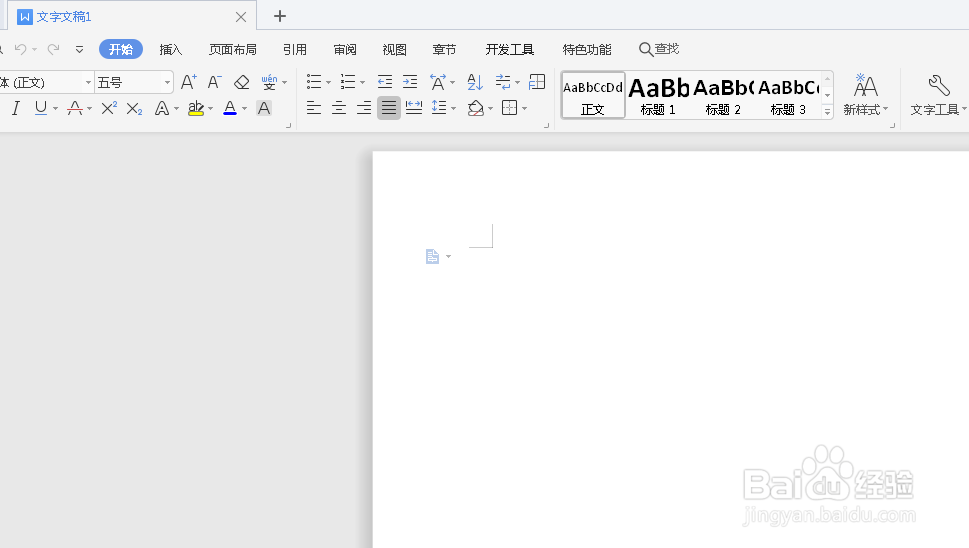
Task: Click the increase indent icon
Action: coord(410,82)
